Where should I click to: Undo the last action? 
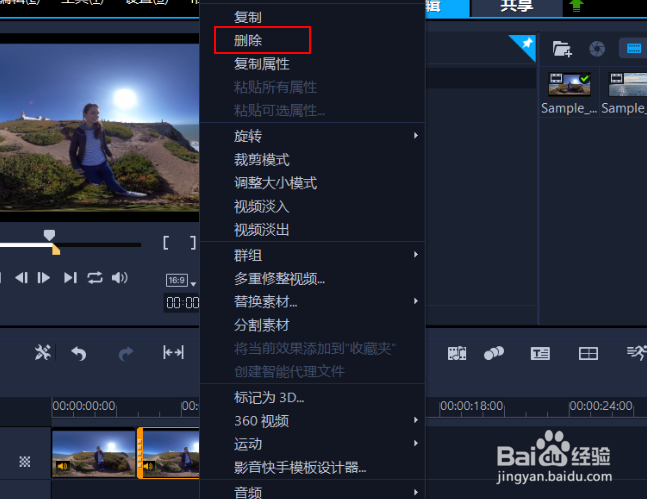coord(79,353)
